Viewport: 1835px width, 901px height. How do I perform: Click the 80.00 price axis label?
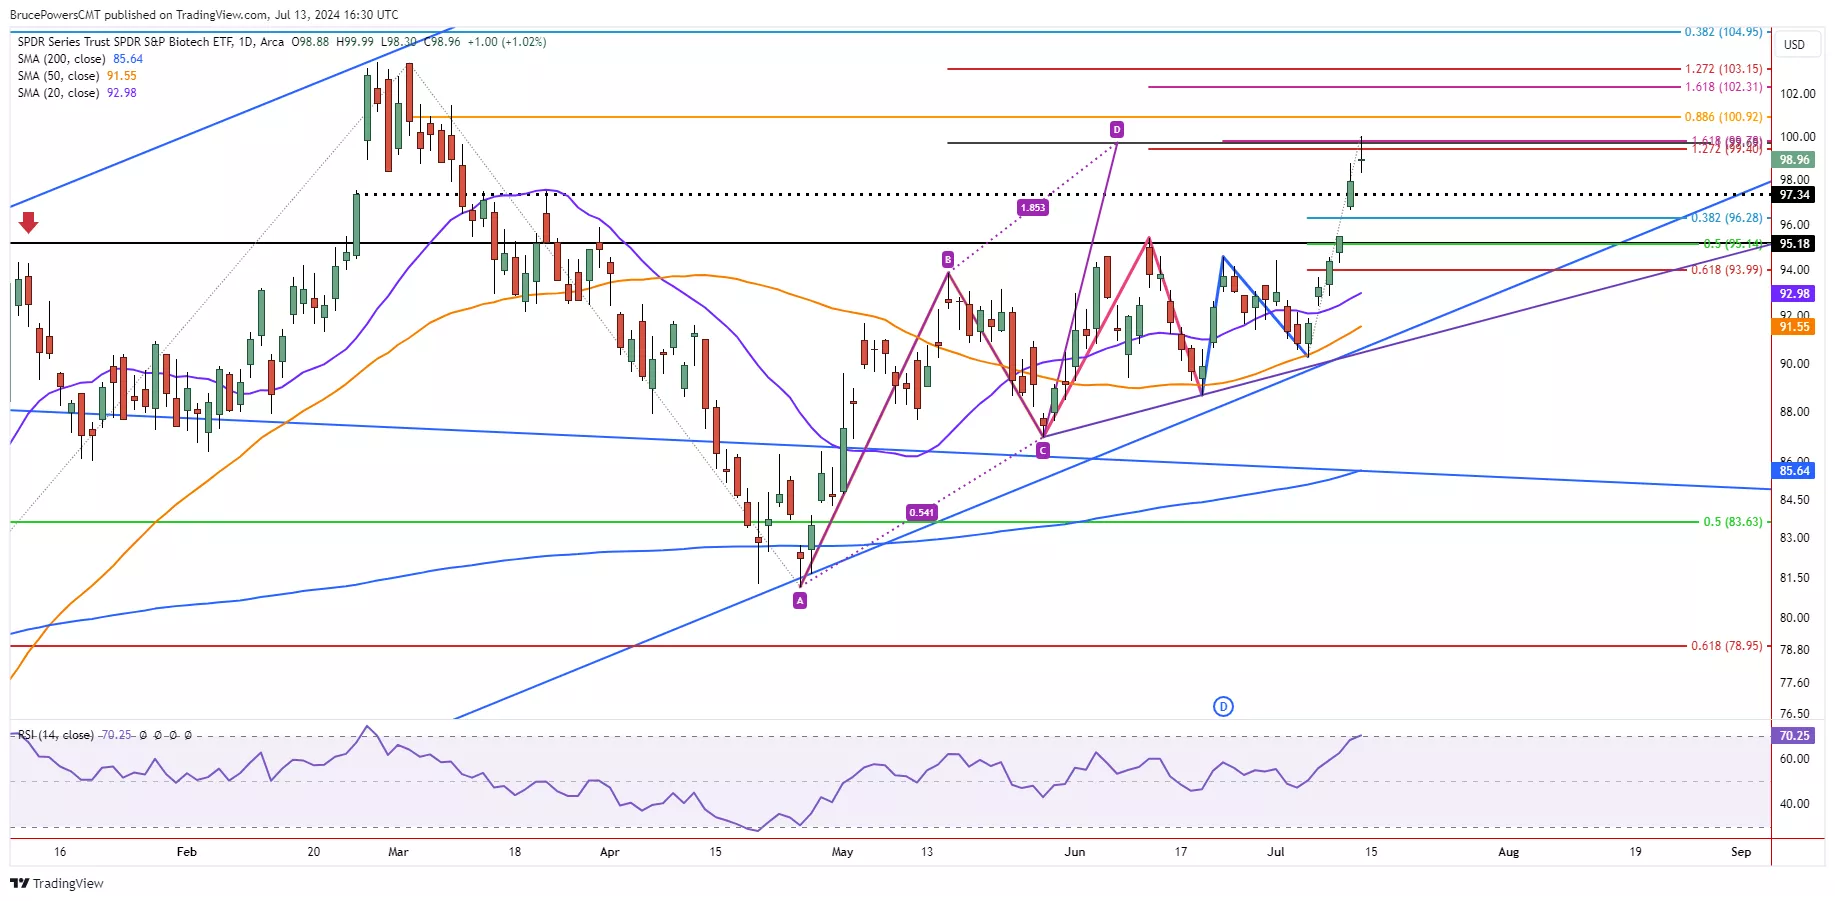click(1794, 618)
